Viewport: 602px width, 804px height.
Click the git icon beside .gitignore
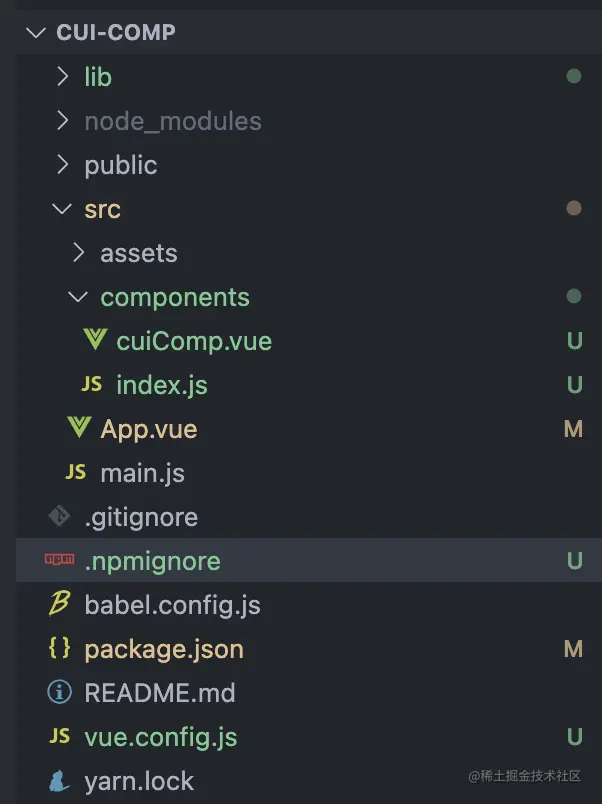coord(60,517)
